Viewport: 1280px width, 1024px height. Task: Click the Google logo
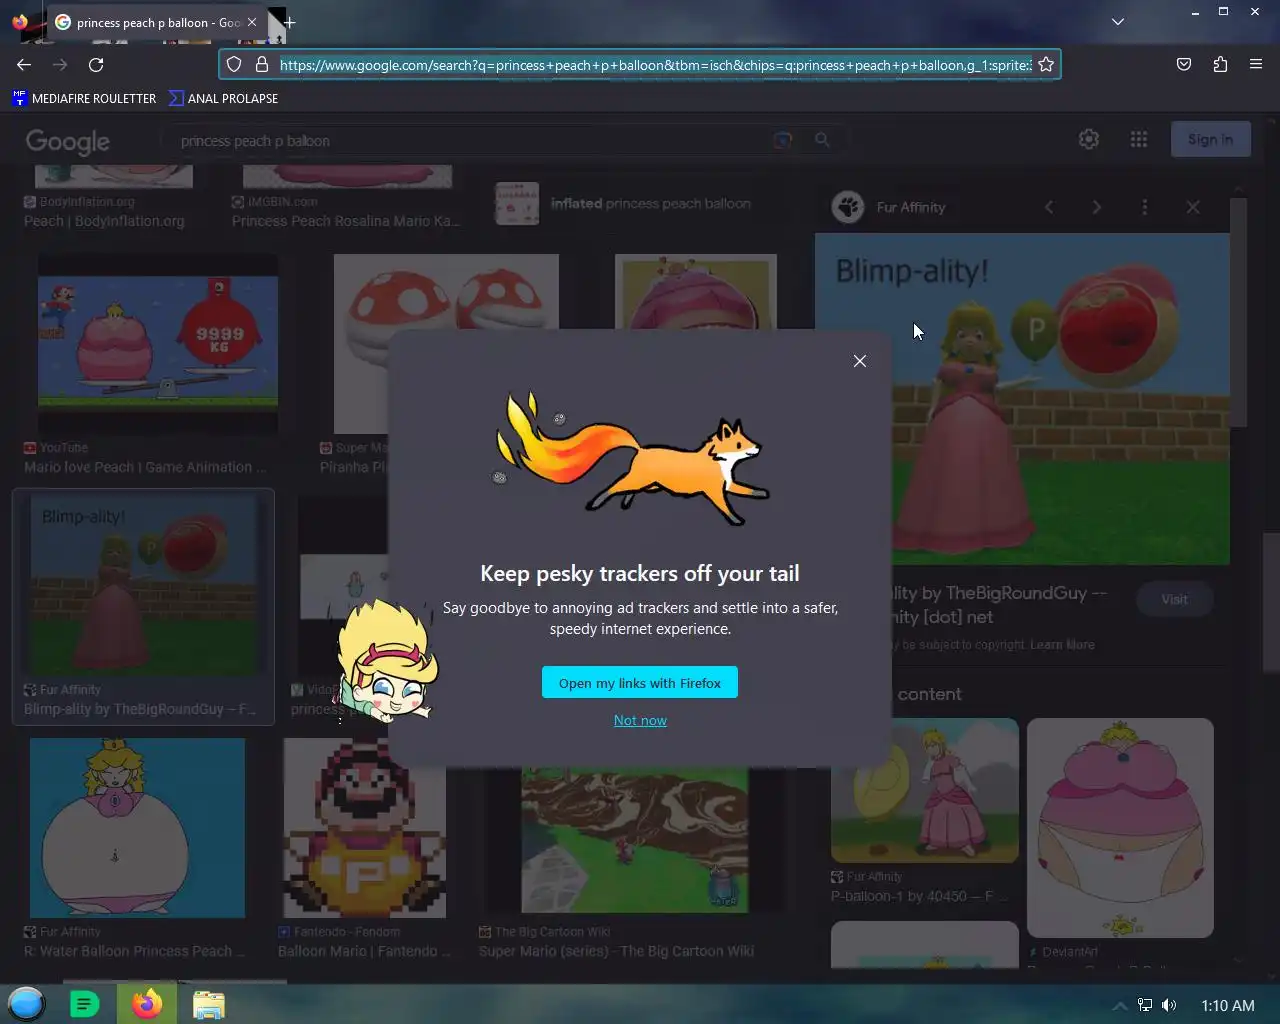point(68,141)
